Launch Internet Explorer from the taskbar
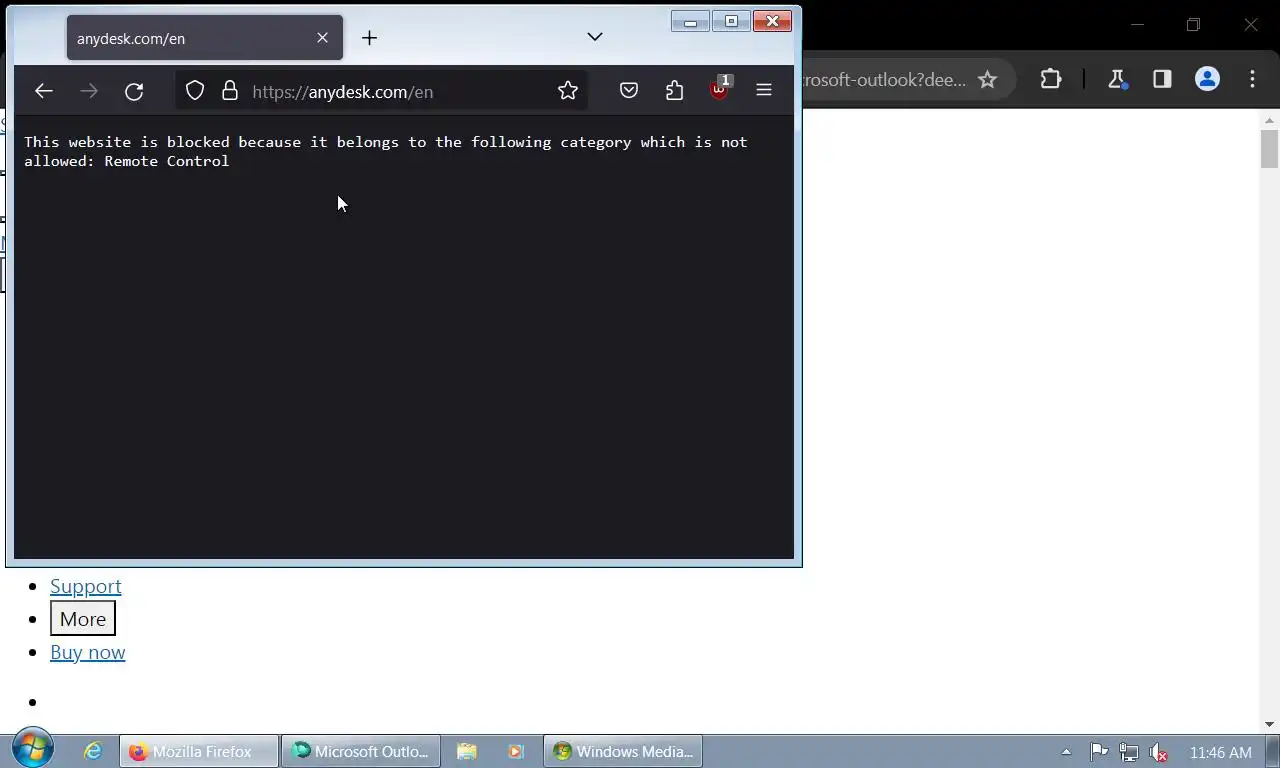 tap(93, 751)
